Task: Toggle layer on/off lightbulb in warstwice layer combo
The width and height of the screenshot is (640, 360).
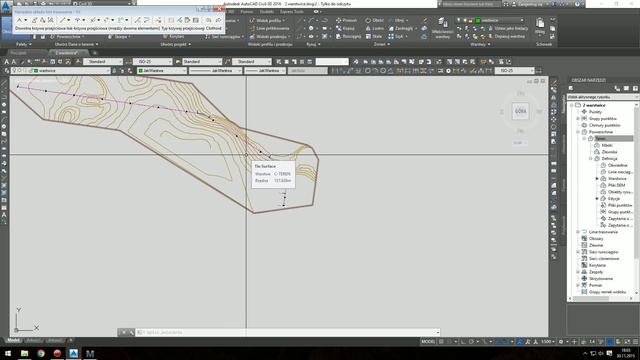Action: coord(14,71)
